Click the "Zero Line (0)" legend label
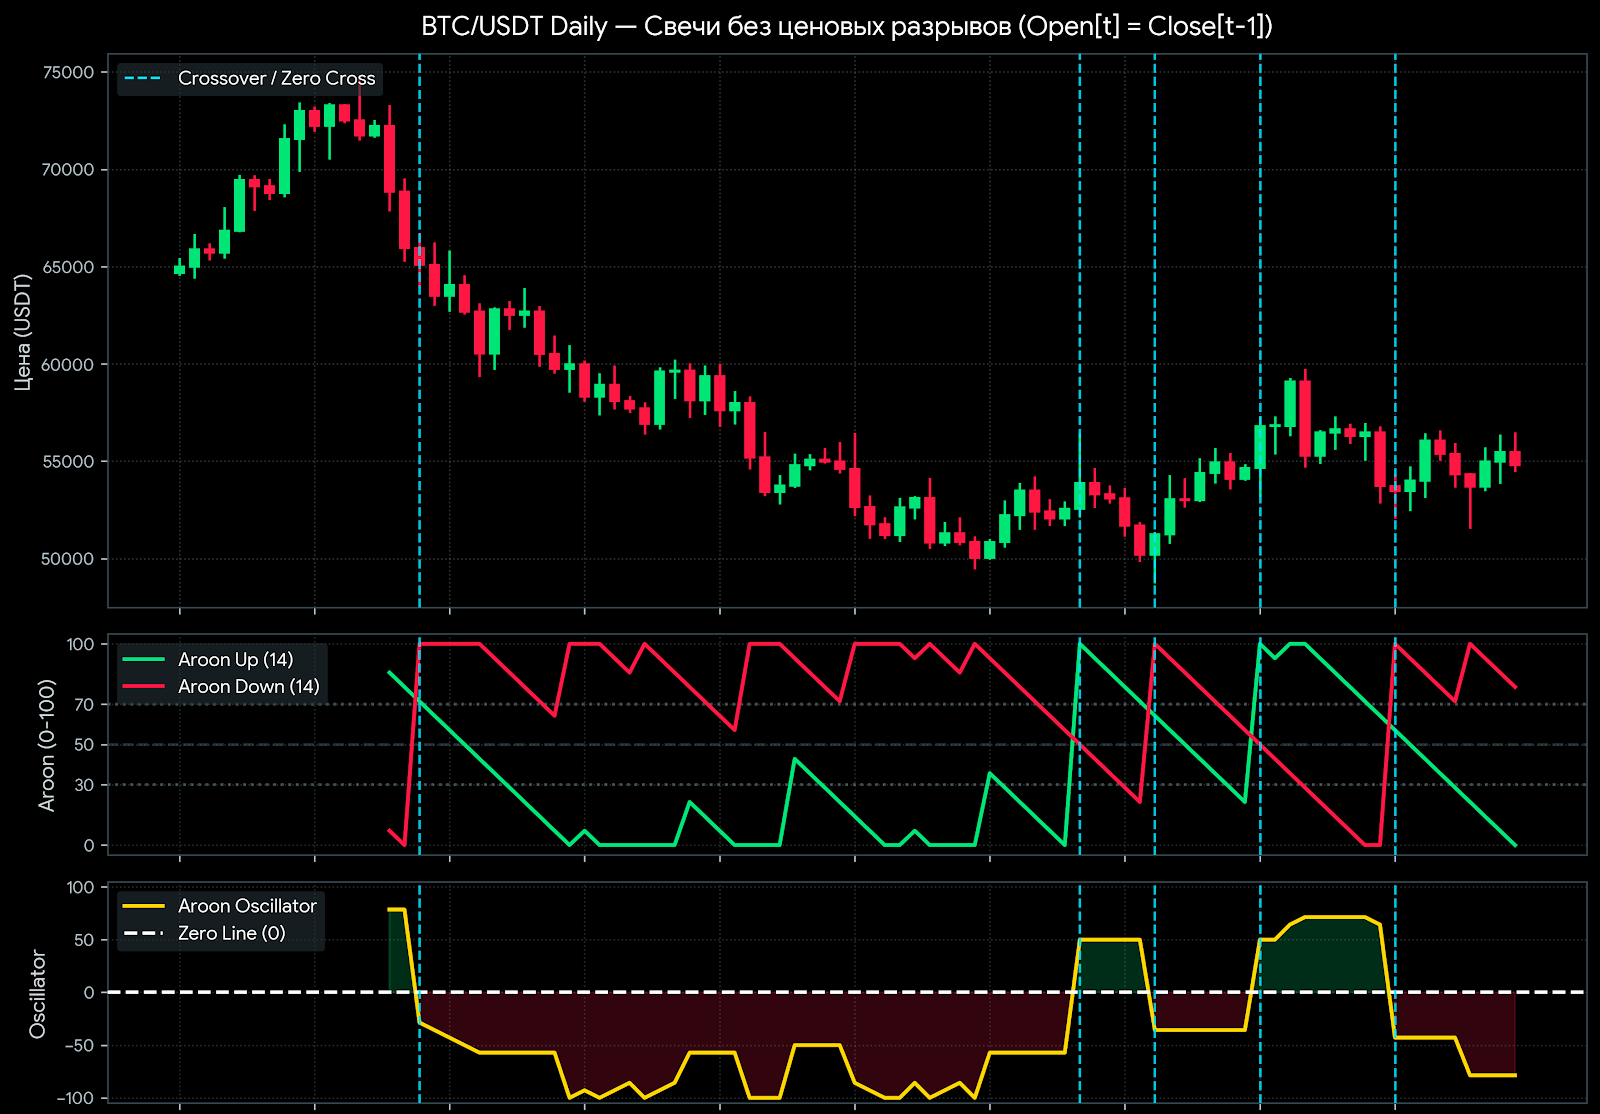1600x1114 pixels. click(232, 933)
